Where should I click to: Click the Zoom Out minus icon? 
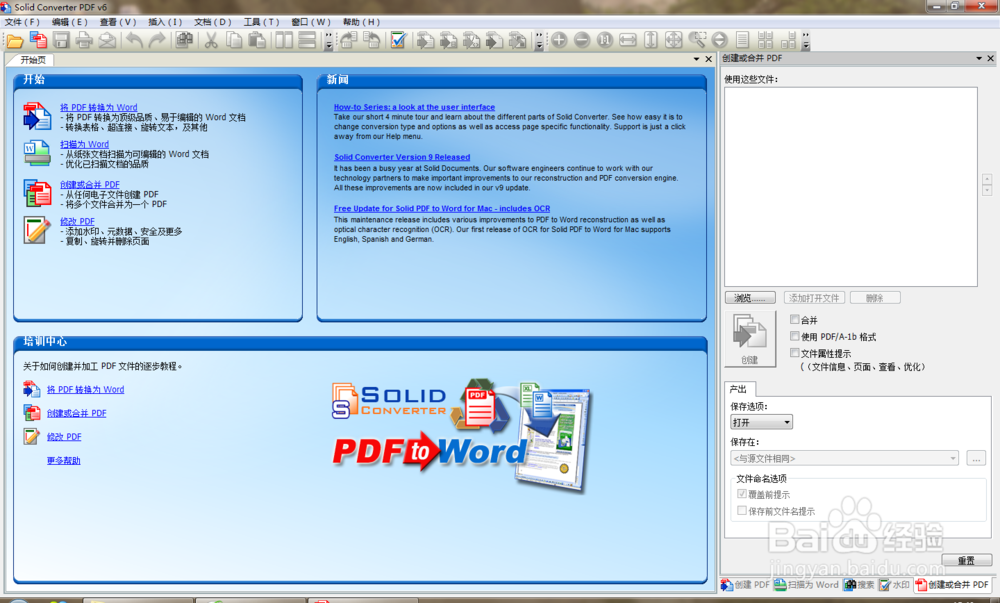point(582,40)
